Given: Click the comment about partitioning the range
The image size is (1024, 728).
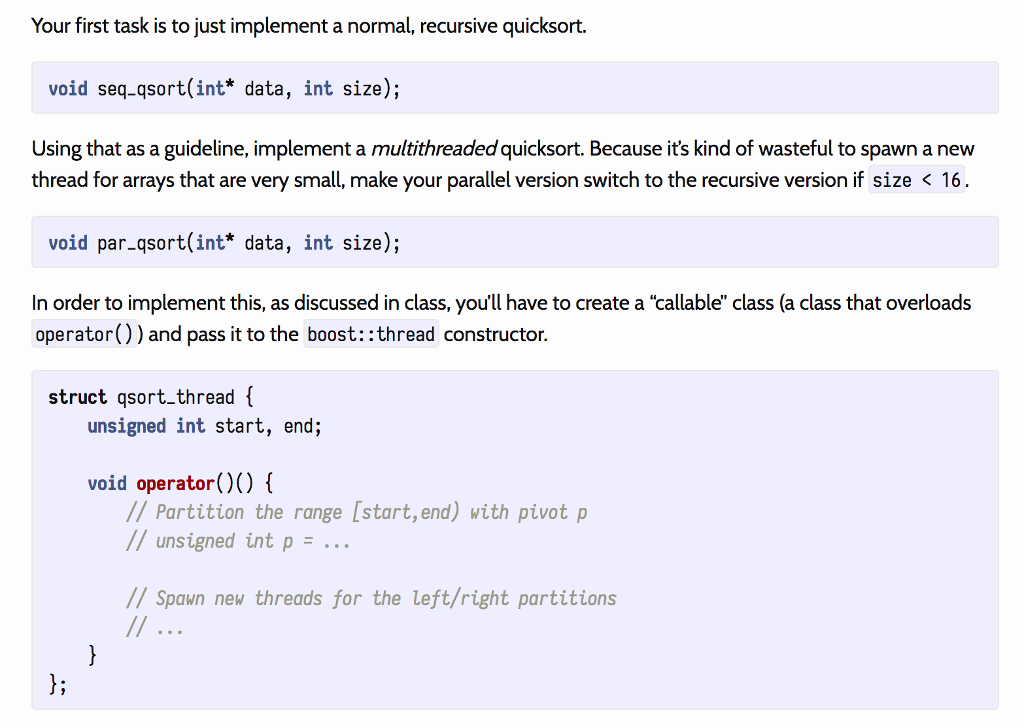Looking at the screenshot, I should point(357,512).
